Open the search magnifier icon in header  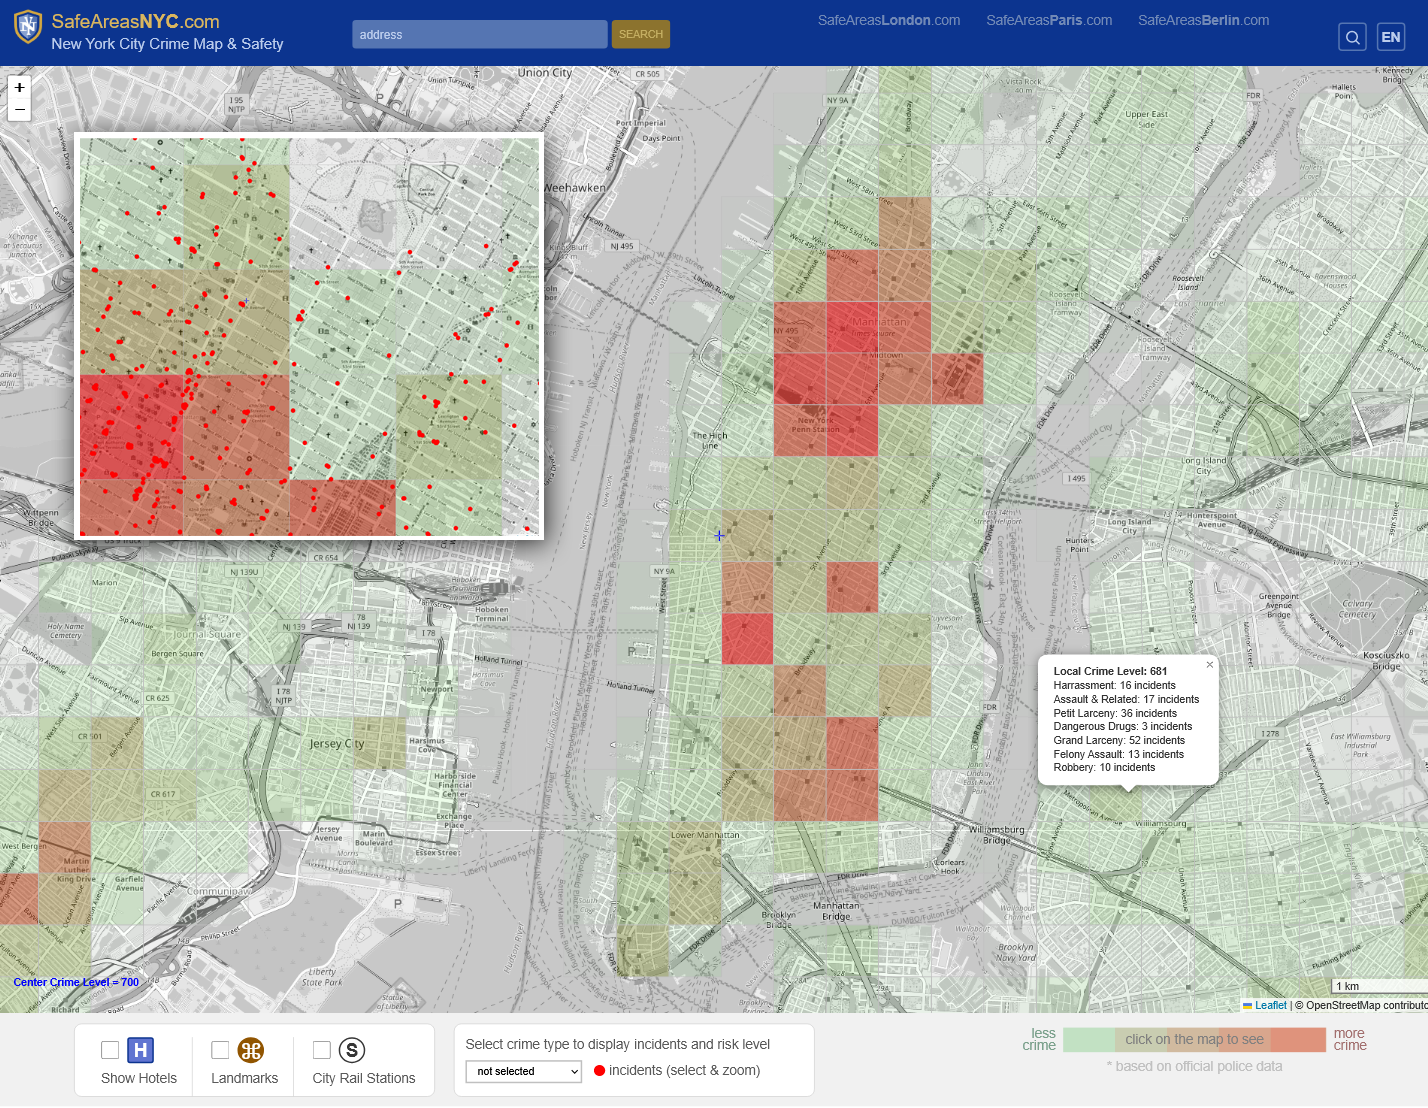tap(1352, 37)
